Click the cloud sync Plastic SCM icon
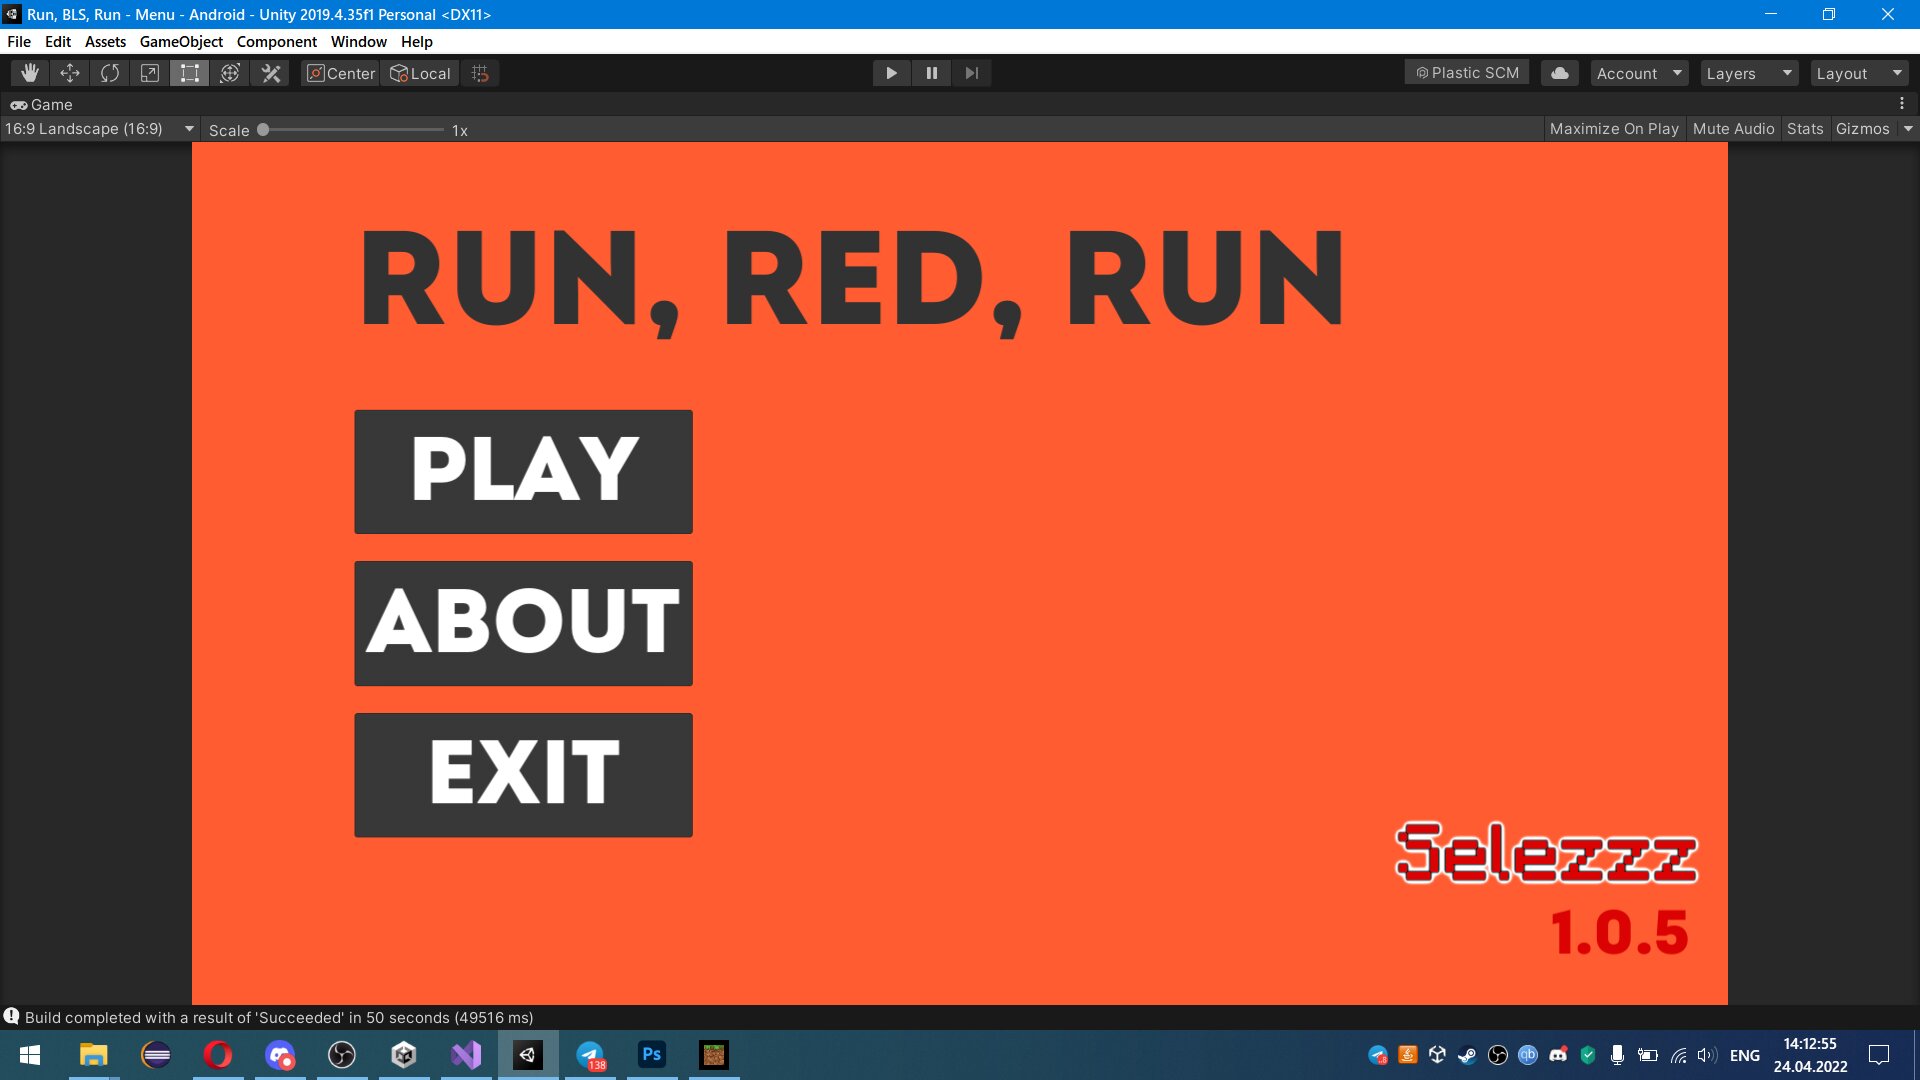1920x1080 pixels. [1559, 73]
